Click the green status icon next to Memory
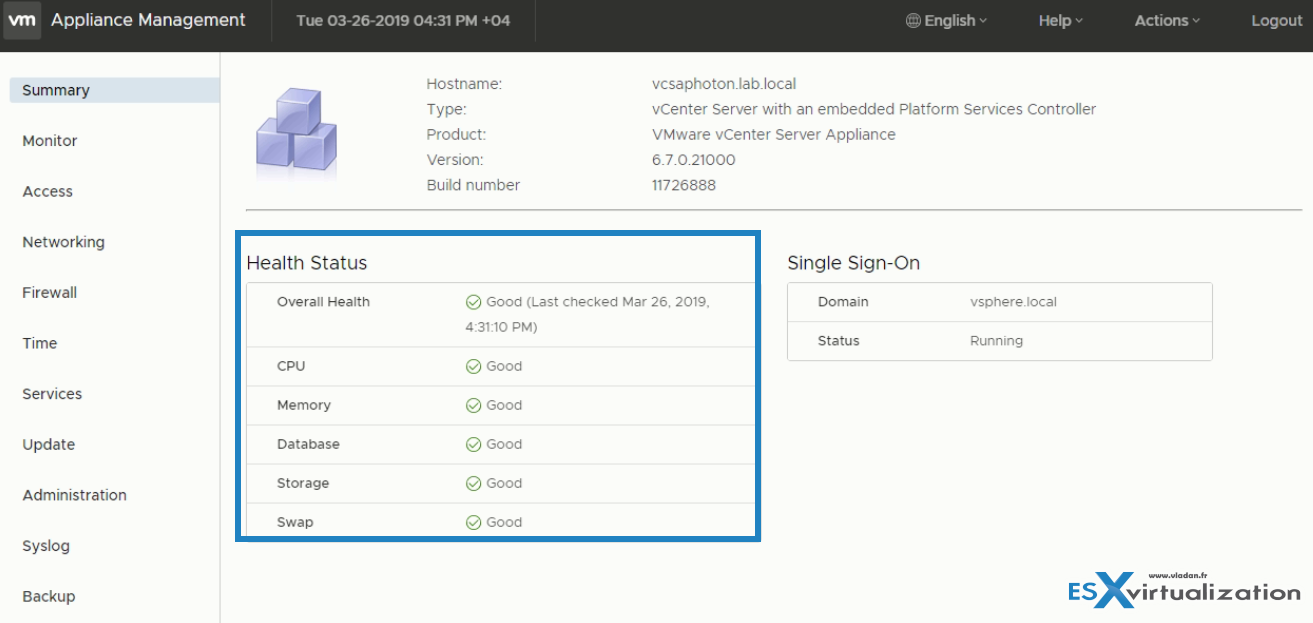This screenshot has width=1313, height=623. click(x=473, y=405)
